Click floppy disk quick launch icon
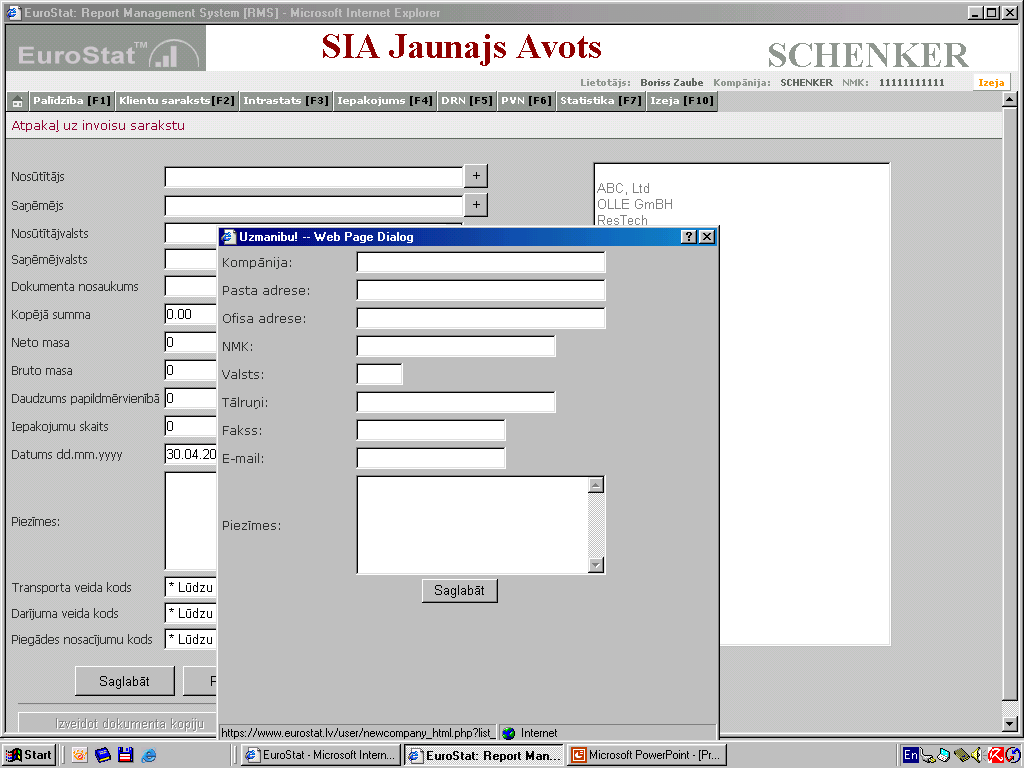Image resolution: width=1024 pixels, height=768 pixels. [125, 756]
